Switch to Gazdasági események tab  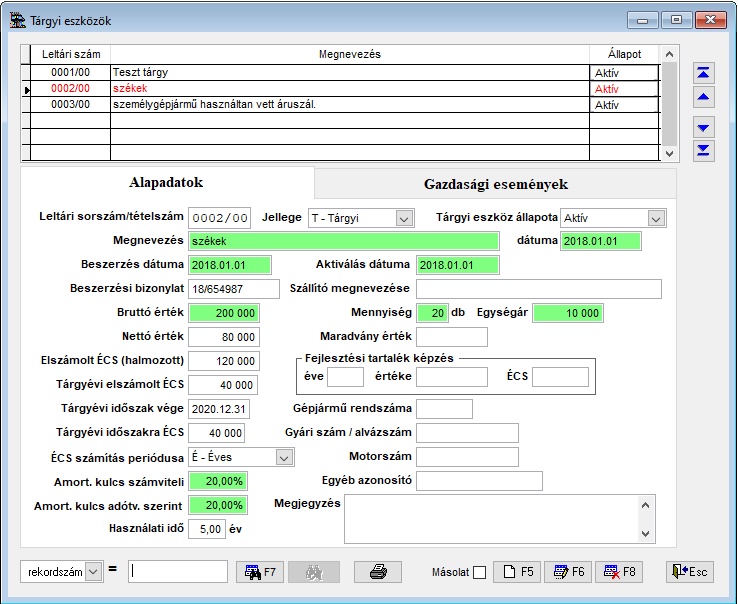tap(495, 184)
